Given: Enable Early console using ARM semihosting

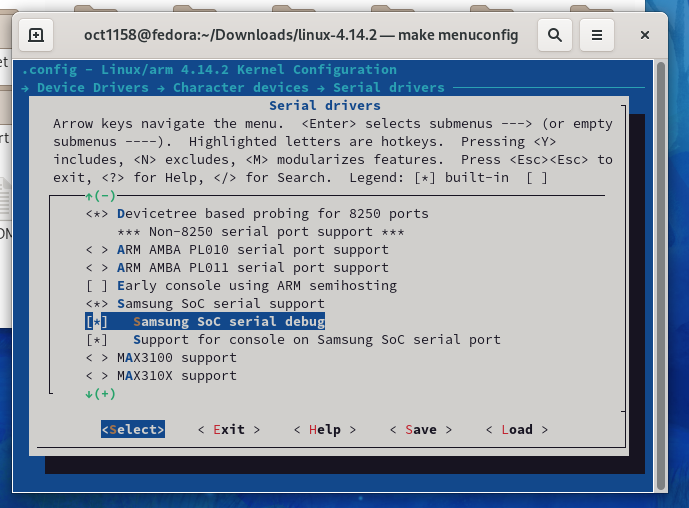Looking at the screenshot, I should [x=241, y=286].
